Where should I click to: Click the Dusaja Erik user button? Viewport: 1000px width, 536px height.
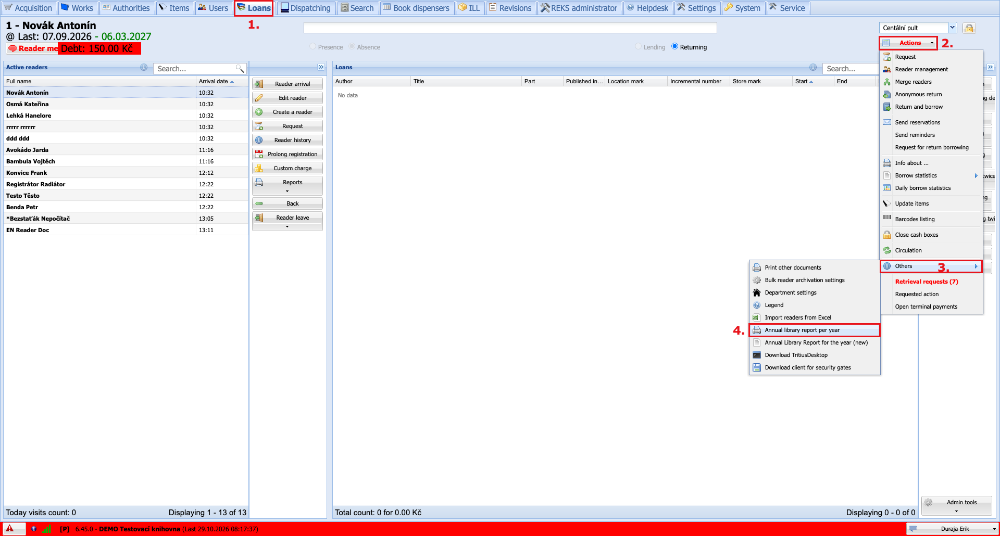coord(951,529)
